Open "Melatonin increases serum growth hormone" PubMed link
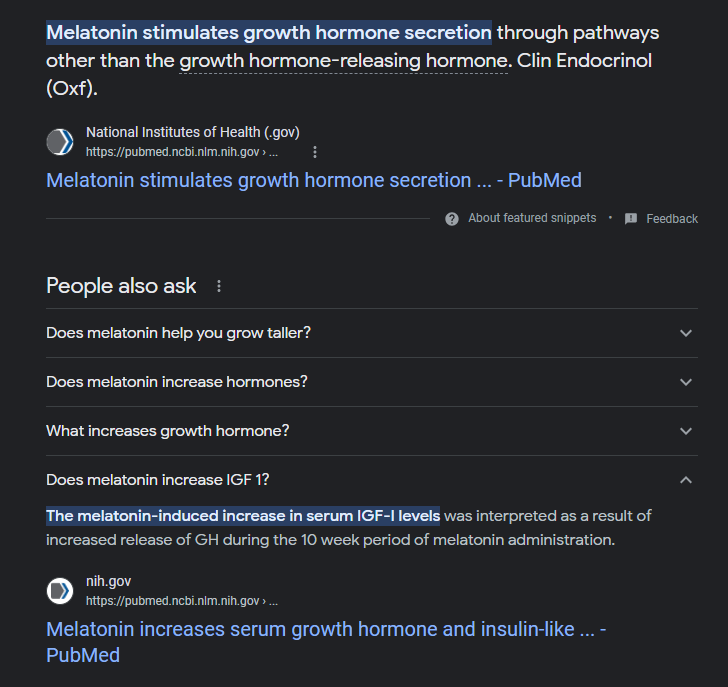This screenshot has height=687, width=728. 326,630
